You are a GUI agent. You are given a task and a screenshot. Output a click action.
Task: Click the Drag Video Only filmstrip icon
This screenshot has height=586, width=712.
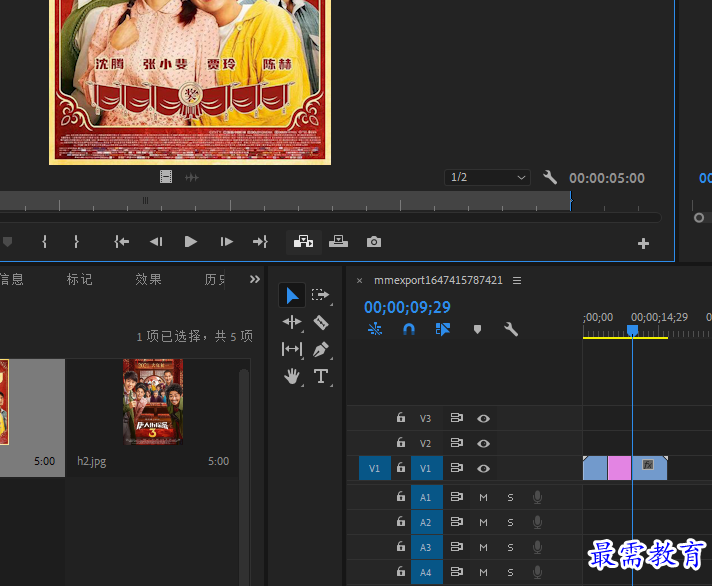[x=166, y=177]
